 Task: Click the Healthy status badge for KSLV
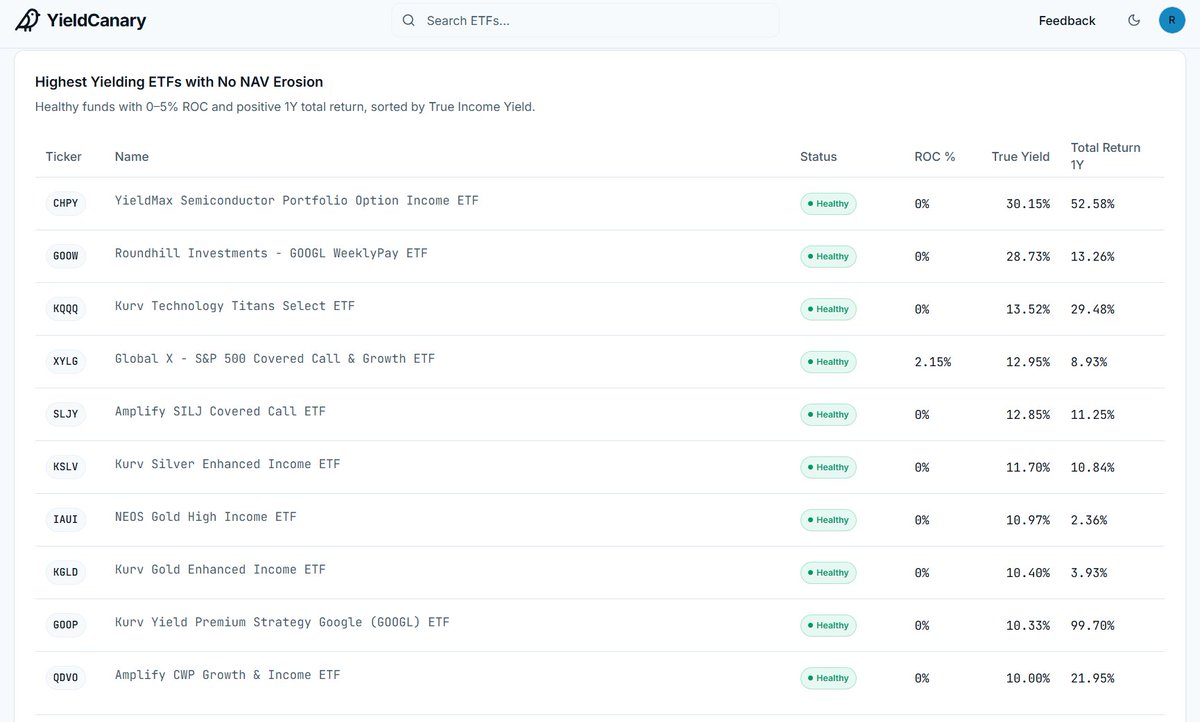828,467
